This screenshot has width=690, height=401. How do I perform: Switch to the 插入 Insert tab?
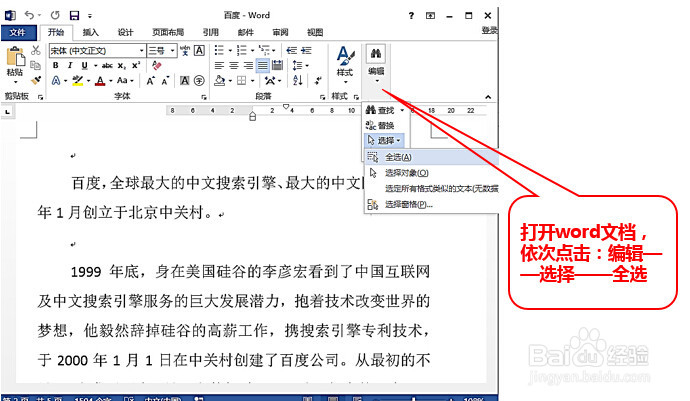click(91, 32)
